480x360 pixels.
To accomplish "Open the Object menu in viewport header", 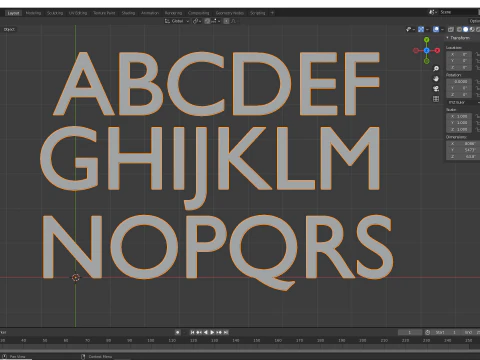I will [9, 29].
